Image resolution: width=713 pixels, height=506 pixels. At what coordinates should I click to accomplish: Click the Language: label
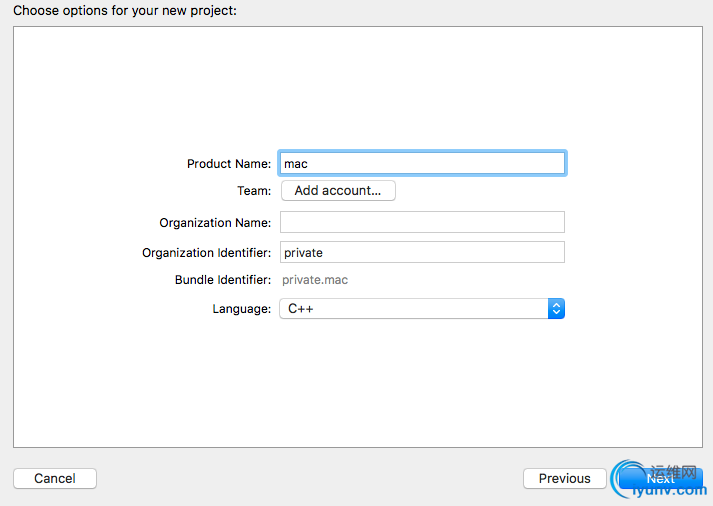(x=241, y=309)
